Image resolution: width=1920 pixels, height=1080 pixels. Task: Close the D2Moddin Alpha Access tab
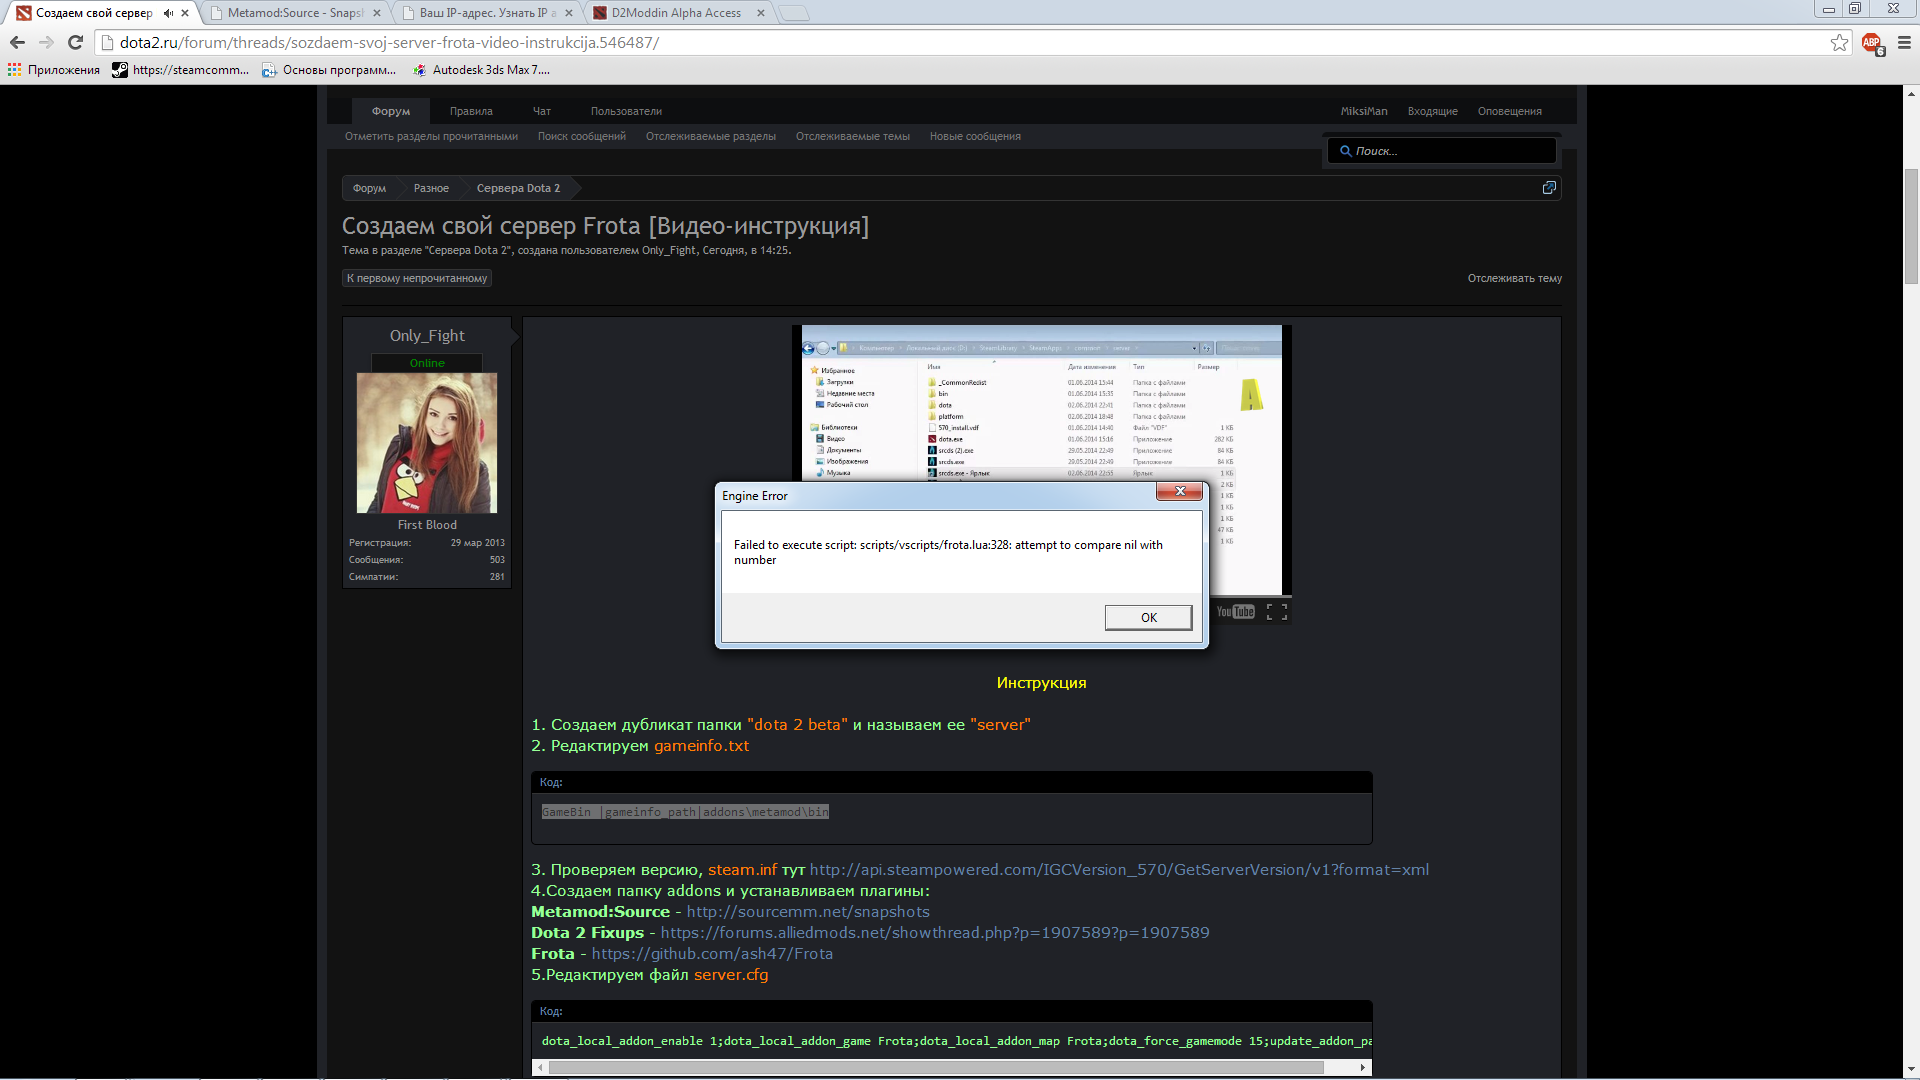pyautogui.click(x=761, y=13)
